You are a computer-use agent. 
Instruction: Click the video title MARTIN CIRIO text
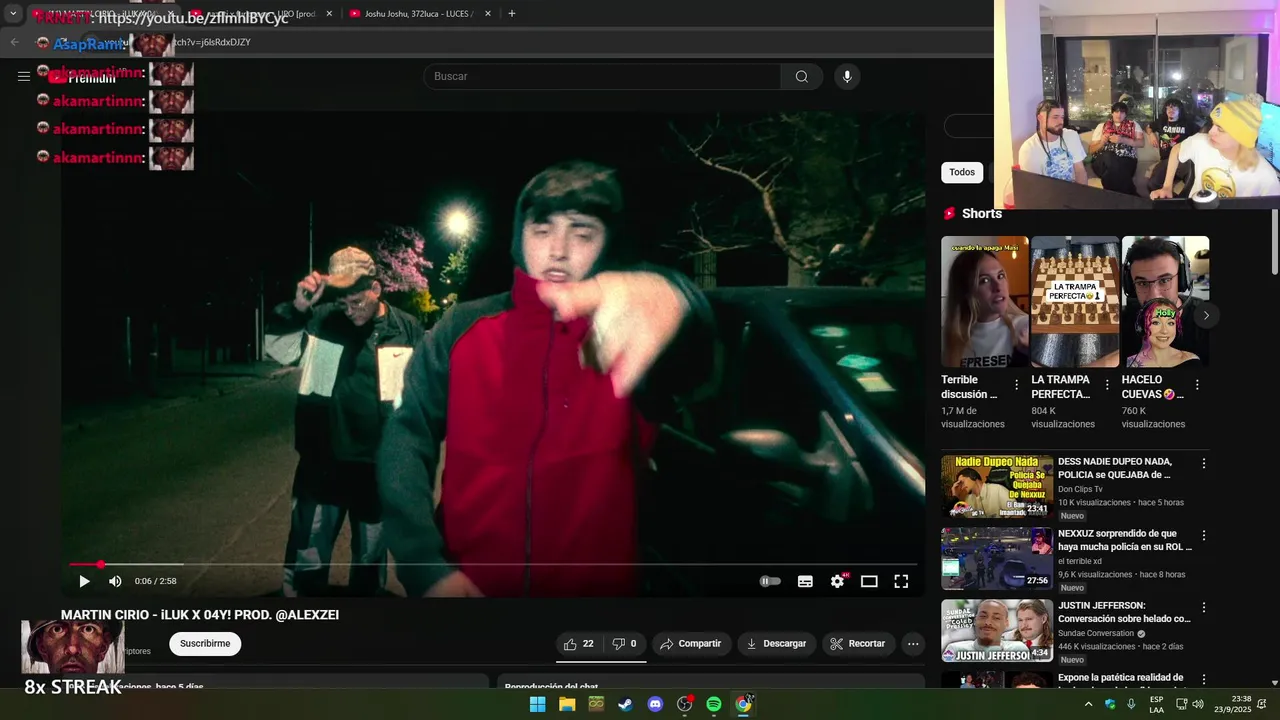pyautogui.click(x=200, y=615)
